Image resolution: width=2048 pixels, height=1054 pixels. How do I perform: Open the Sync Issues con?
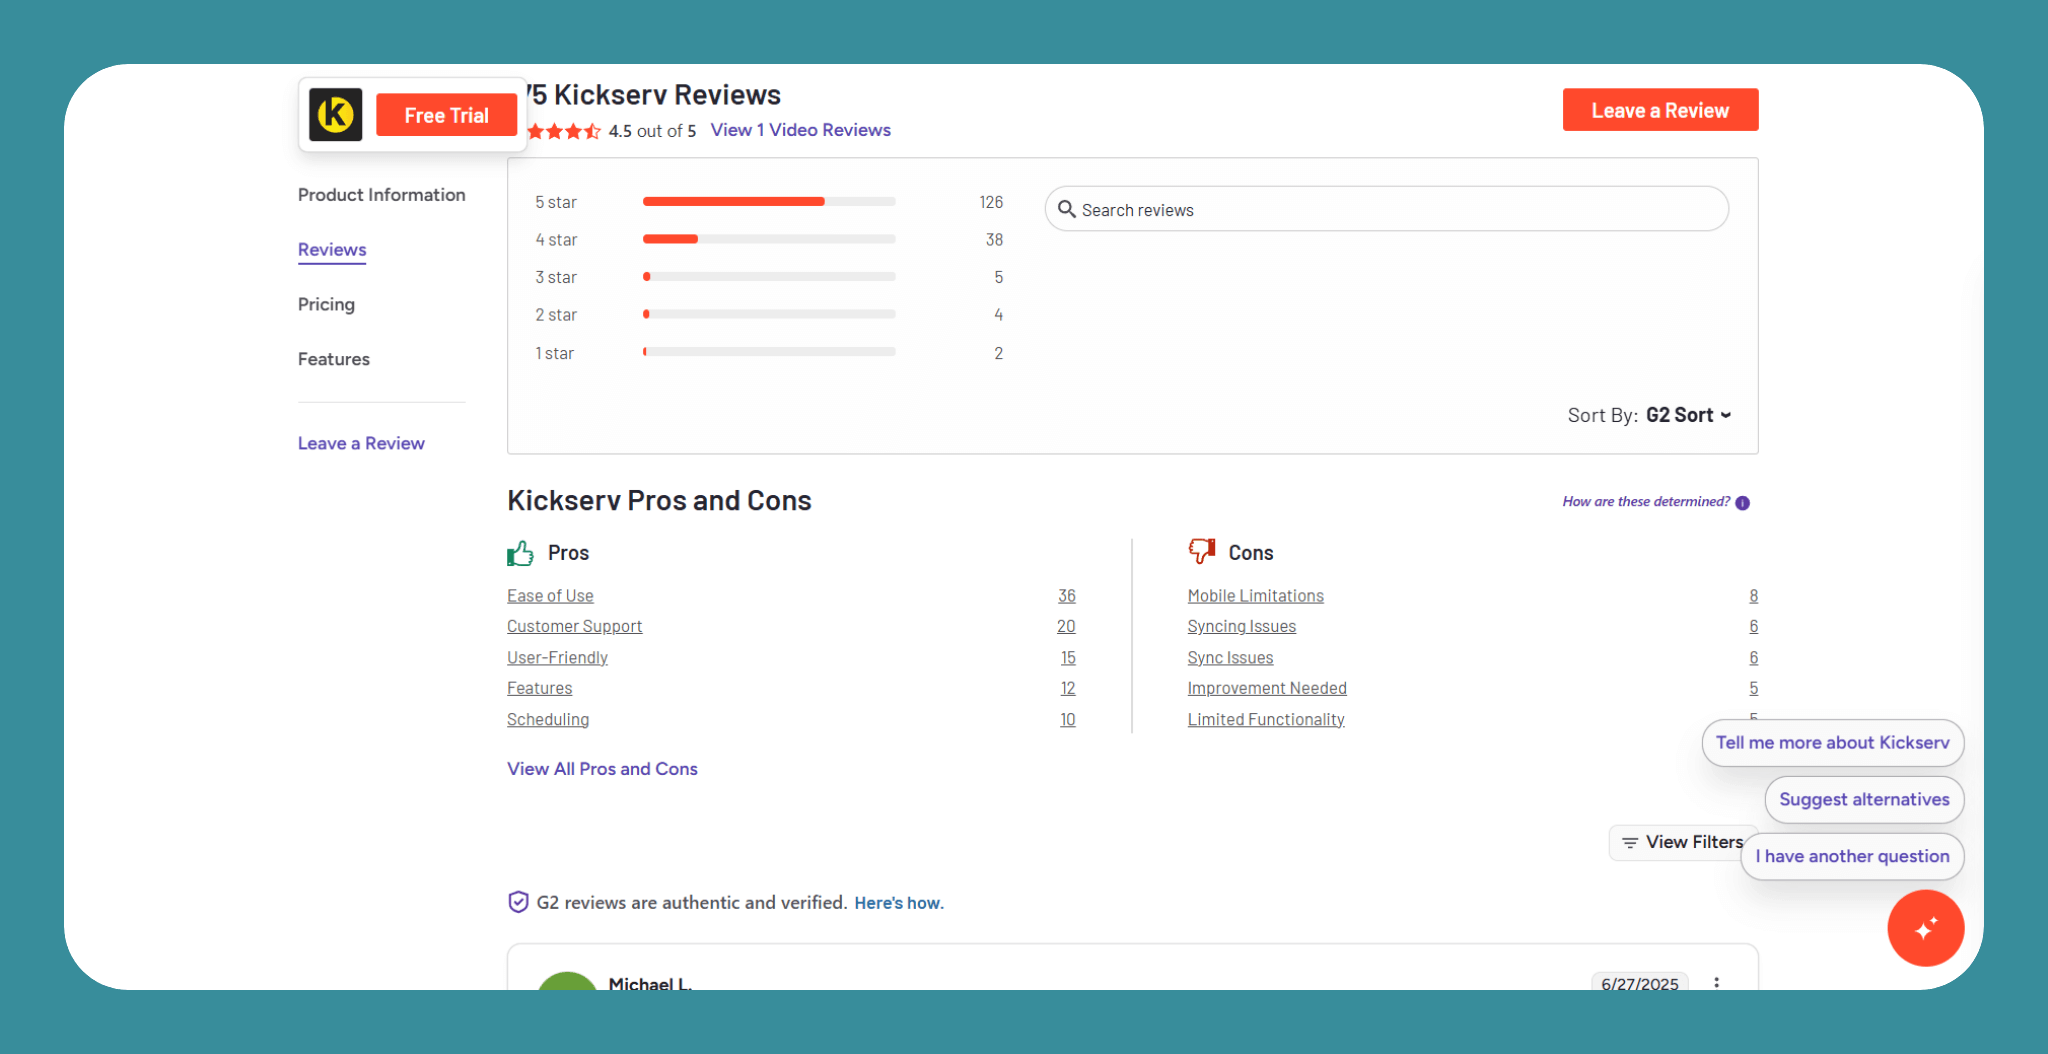click(x=1230, y=658)
